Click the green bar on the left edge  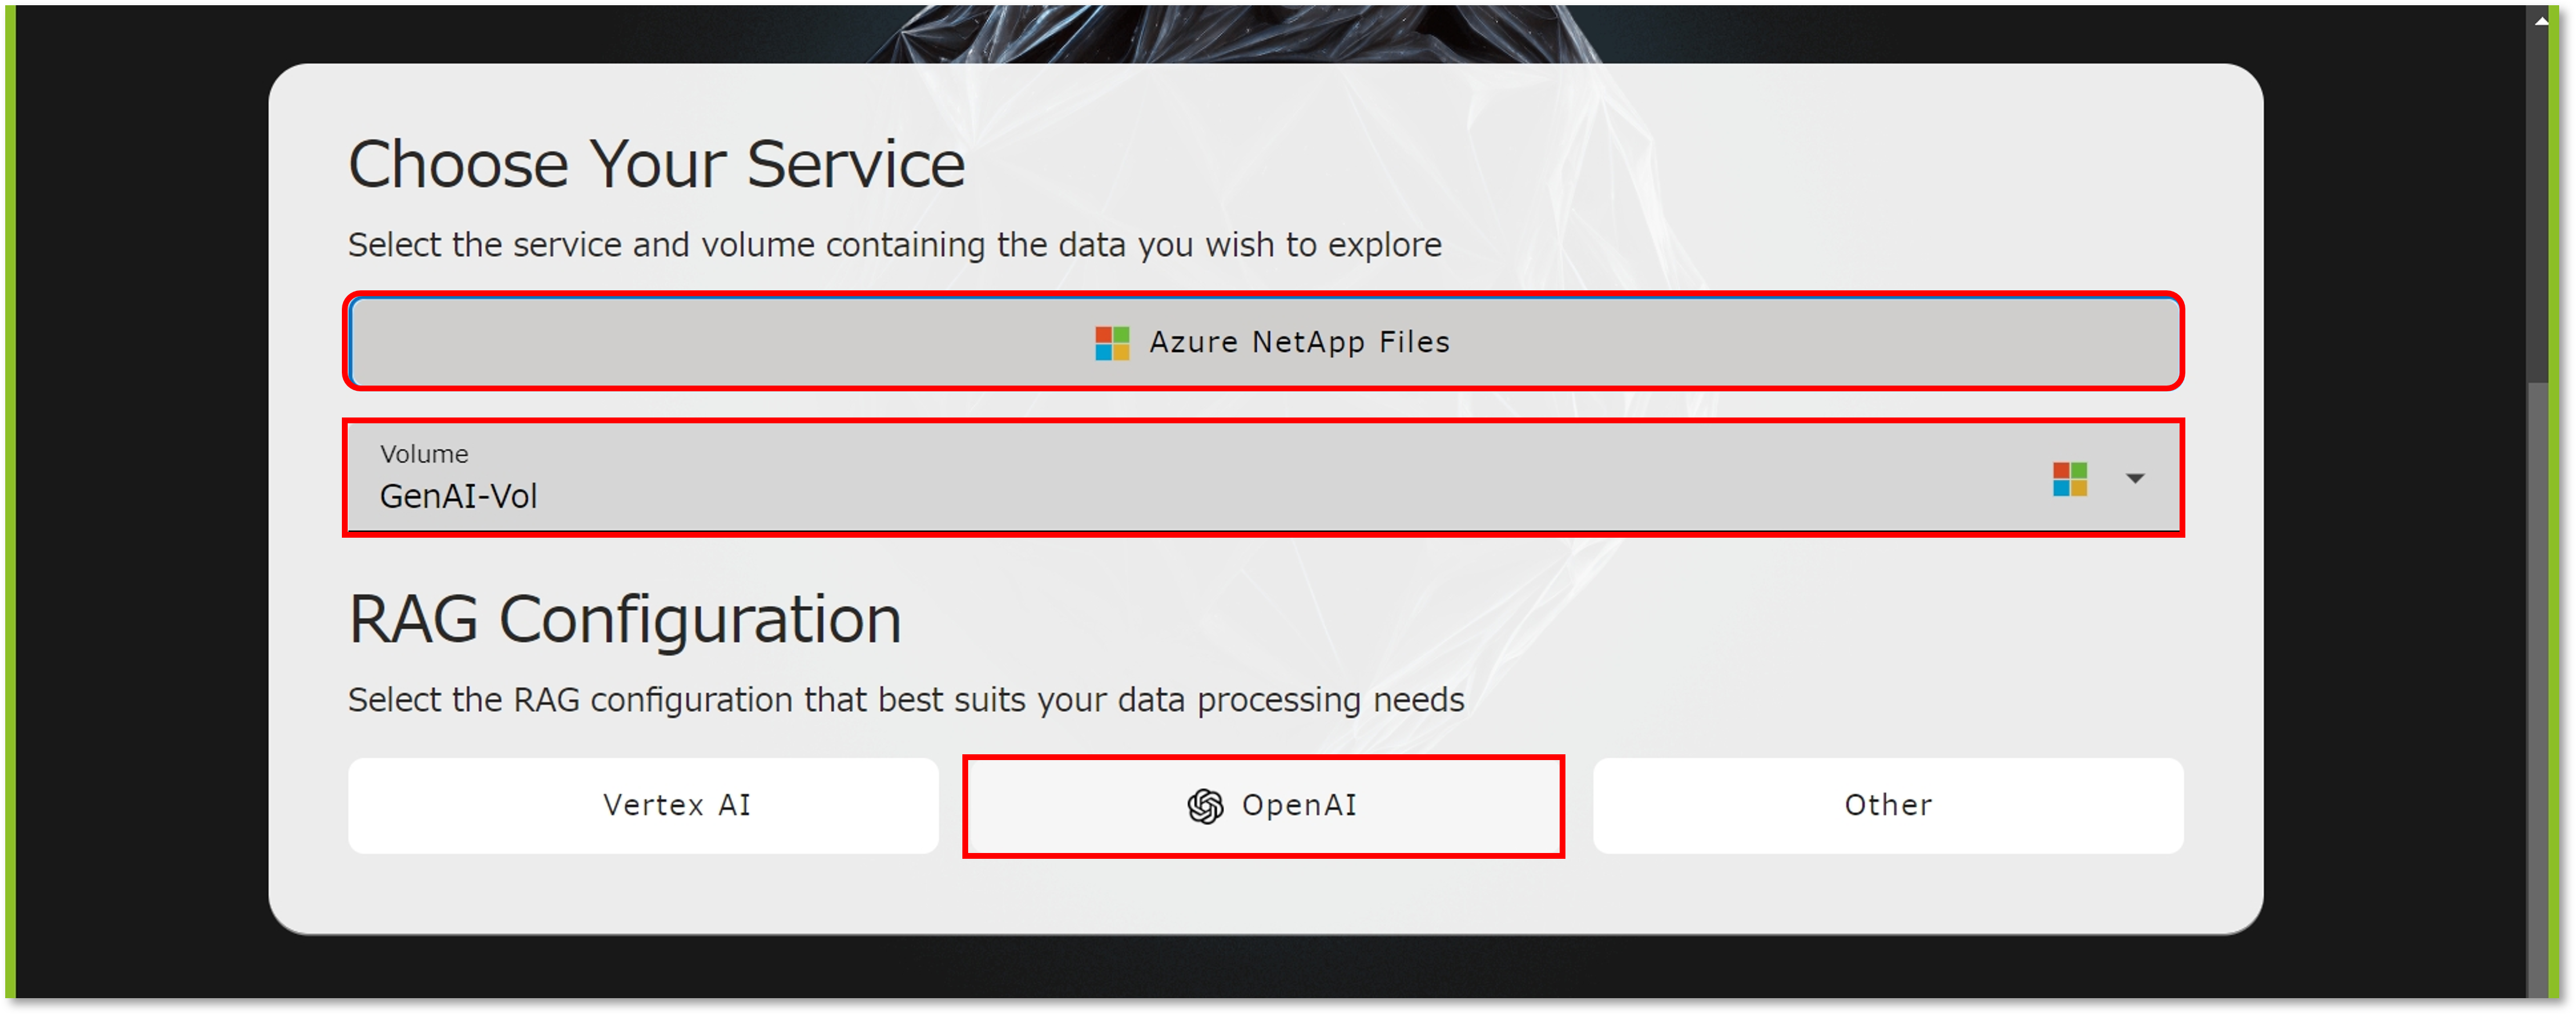(x=10, y=500)
